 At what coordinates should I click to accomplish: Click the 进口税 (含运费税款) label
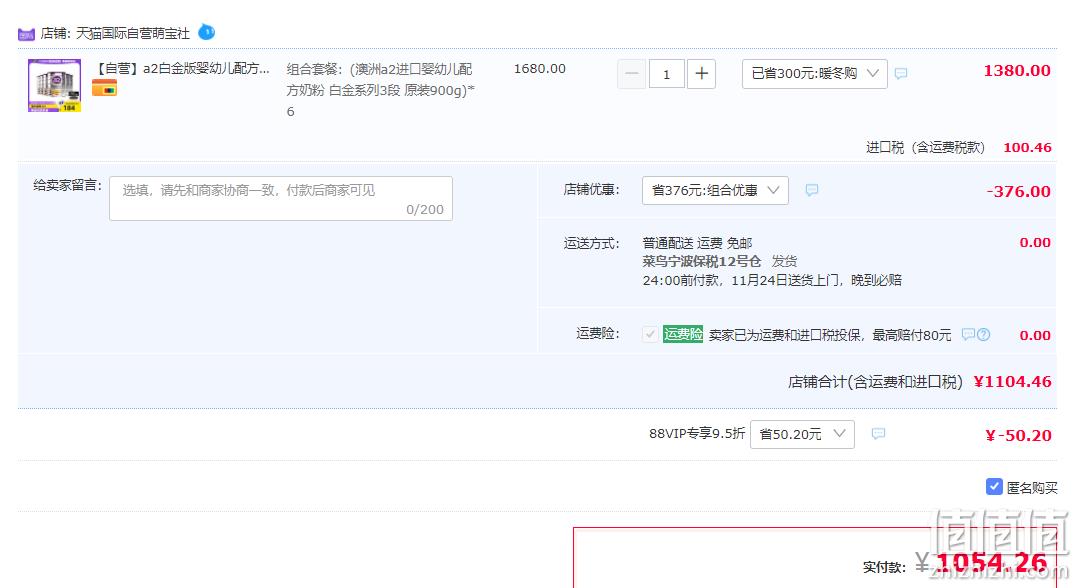click(x=925, y=147)
